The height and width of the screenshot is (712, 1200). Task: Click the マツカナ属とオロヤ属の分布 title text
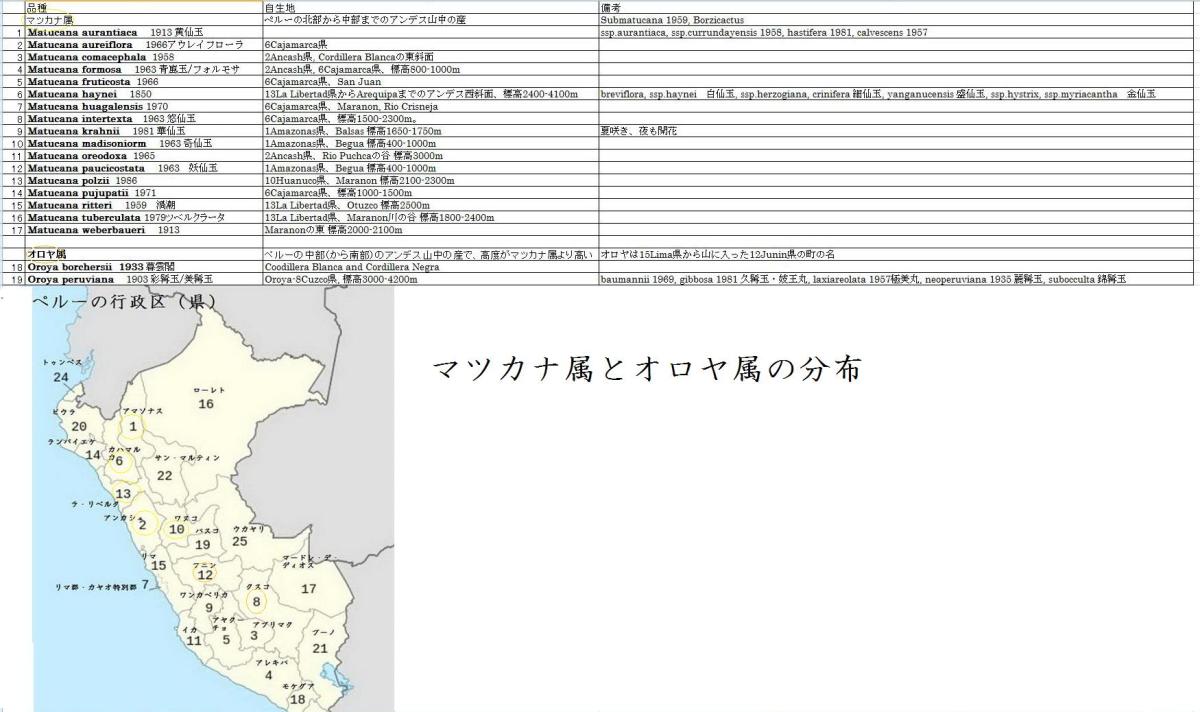point(646,370)
